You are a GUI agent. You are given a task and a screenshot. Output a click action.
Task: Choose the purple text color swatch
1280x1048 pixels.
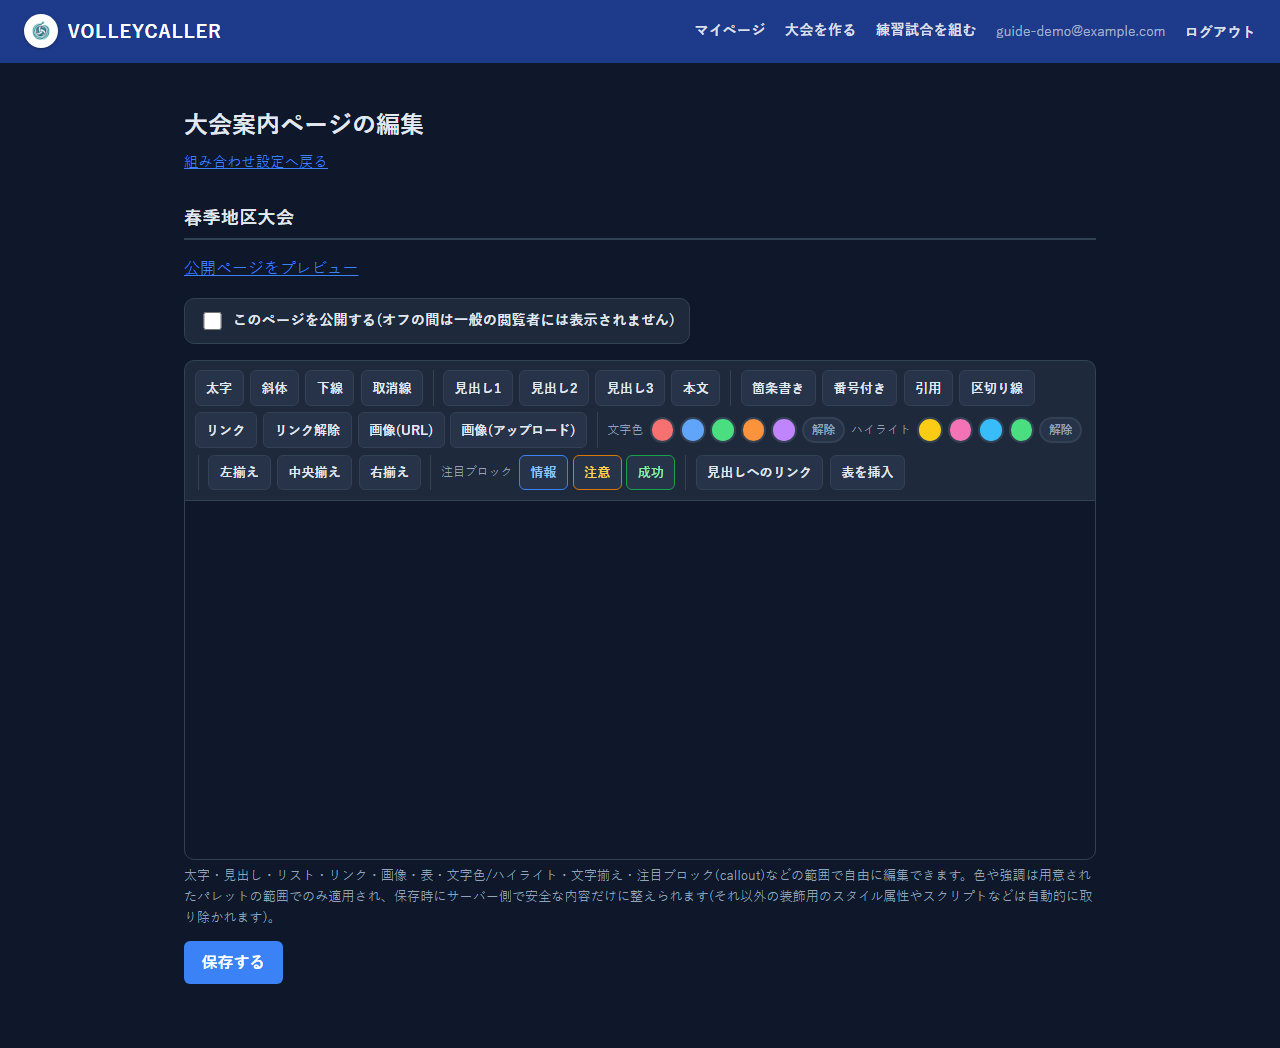pyautogui.click(x=784, y=430)
